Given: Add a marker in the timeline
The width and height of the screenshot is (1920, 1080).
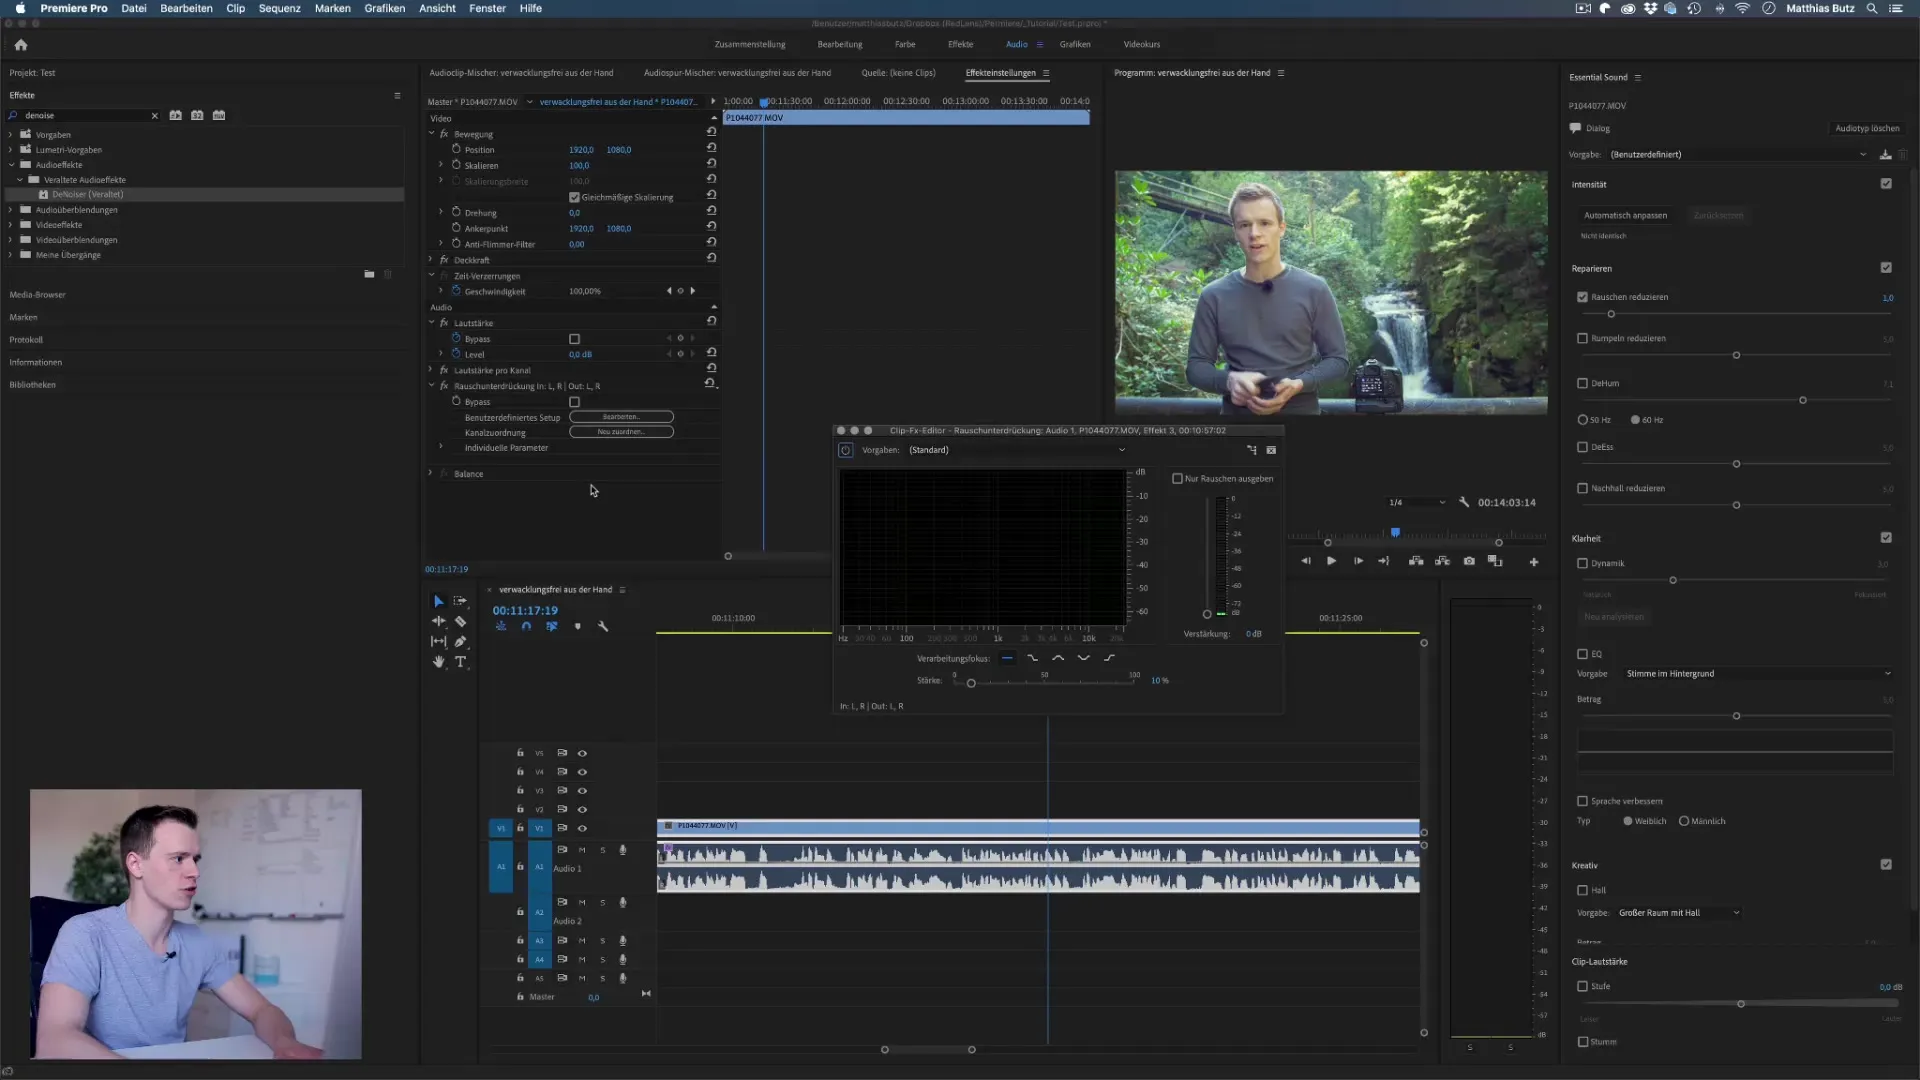Looking at the screenshot, I should click(x=577, y=626).
